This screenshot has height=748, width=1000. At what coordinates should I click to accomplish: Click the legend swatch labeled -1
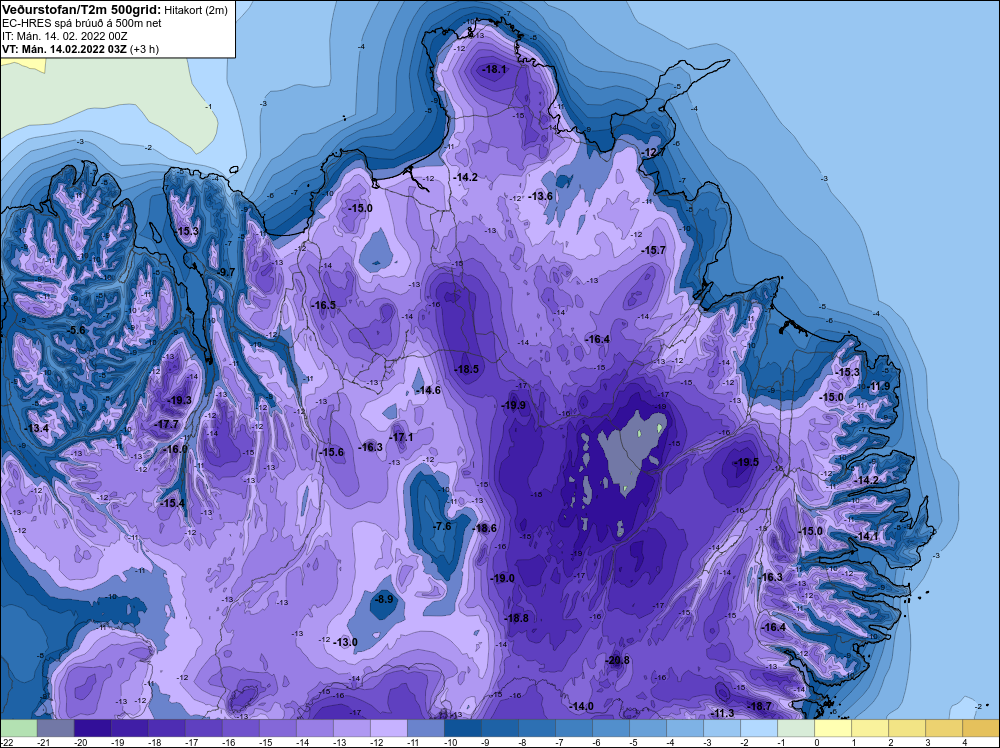795,728
